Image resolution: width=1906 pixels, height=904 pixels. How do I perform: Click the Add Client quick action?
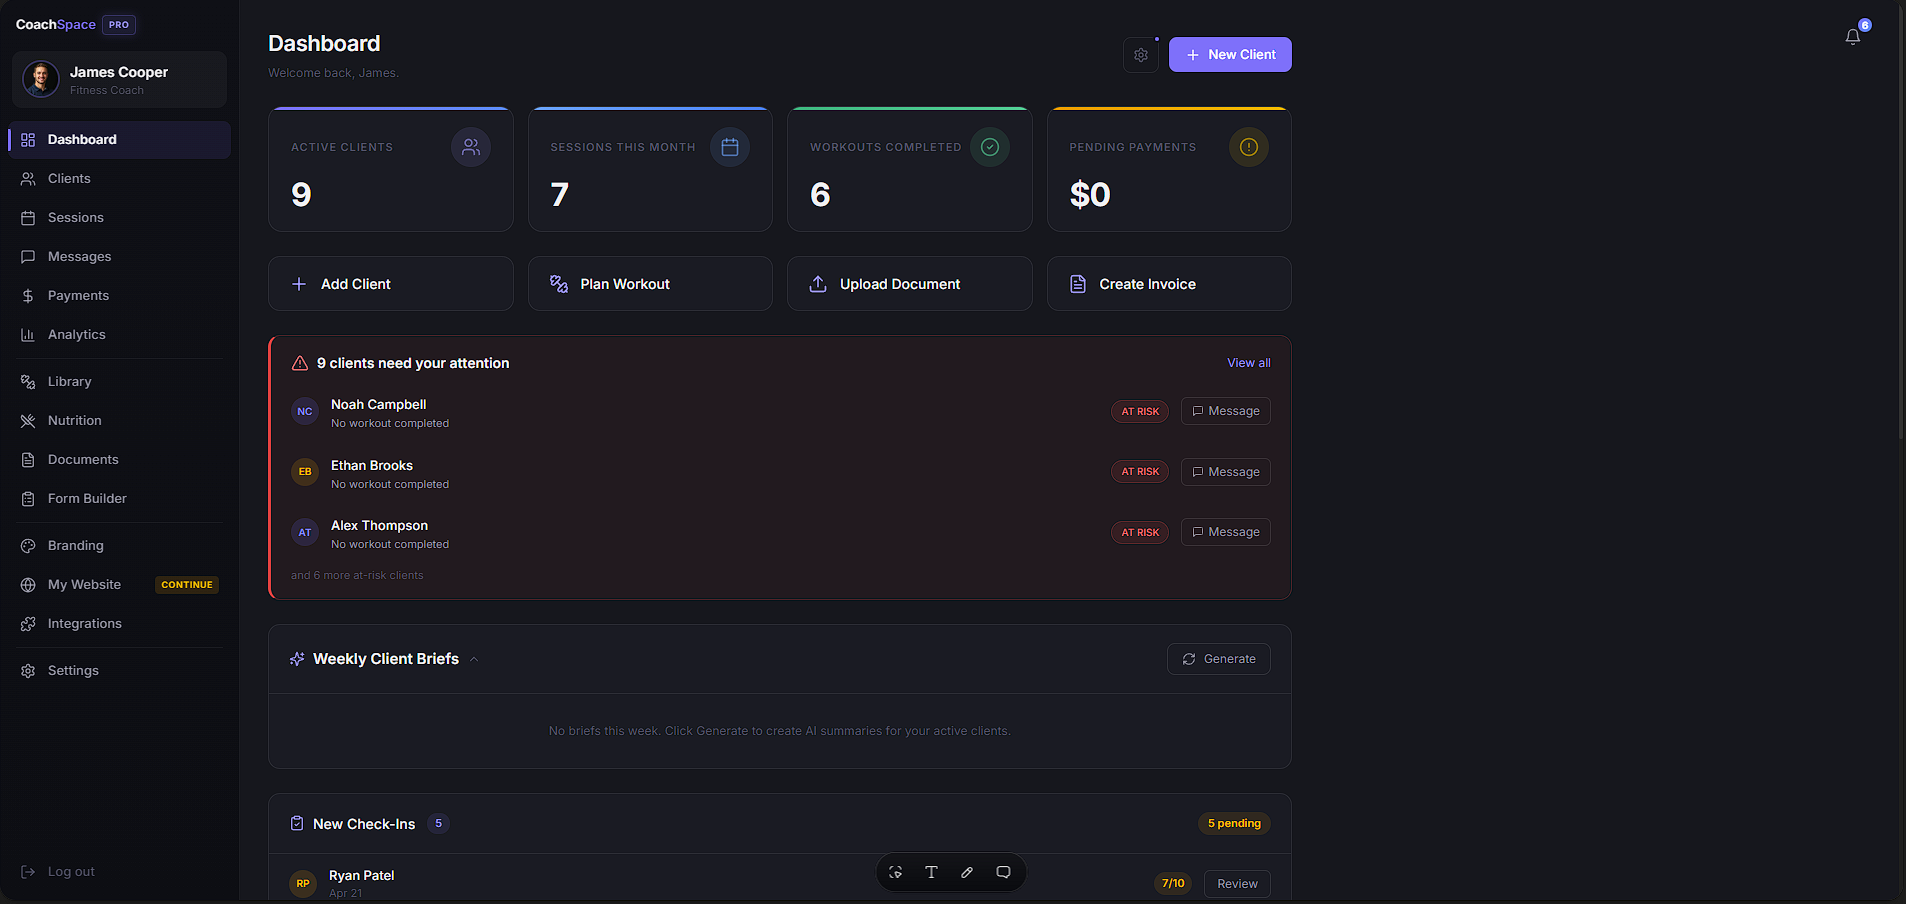(391, 284)
